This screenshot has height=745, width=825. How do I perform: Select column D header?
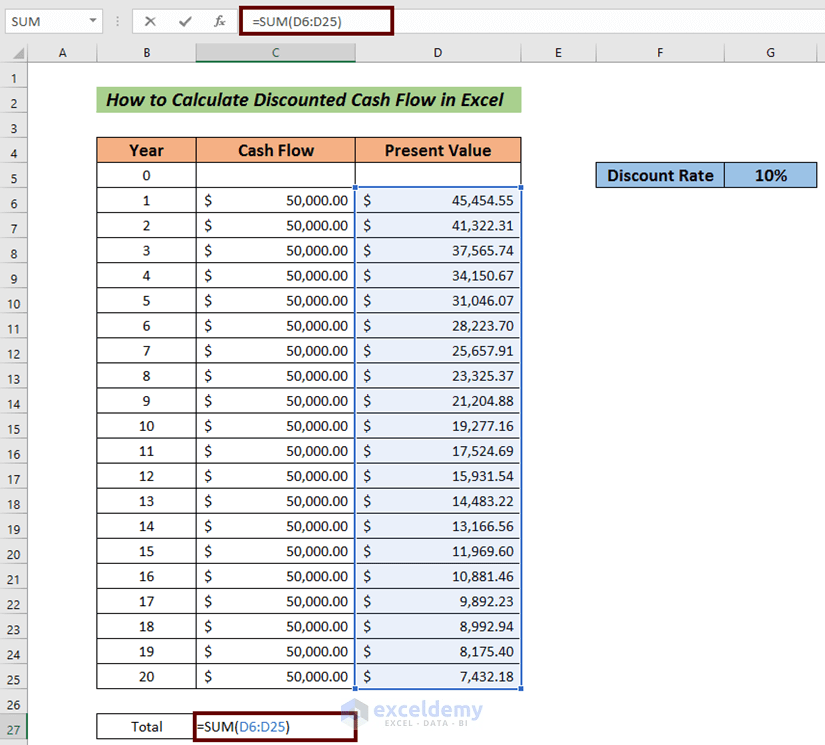pyautogui.click(x=437, y=53)
